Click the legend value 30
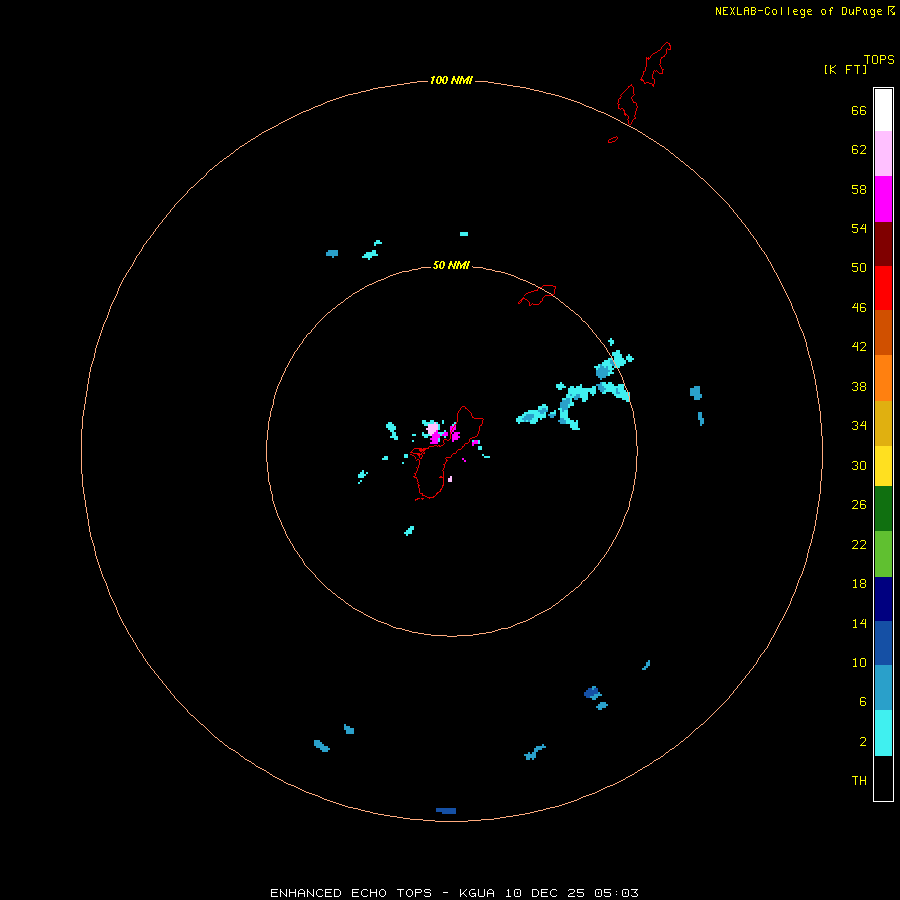Viewport: 900px width, 900px height. pyautogui.click(x=859, y=465)
